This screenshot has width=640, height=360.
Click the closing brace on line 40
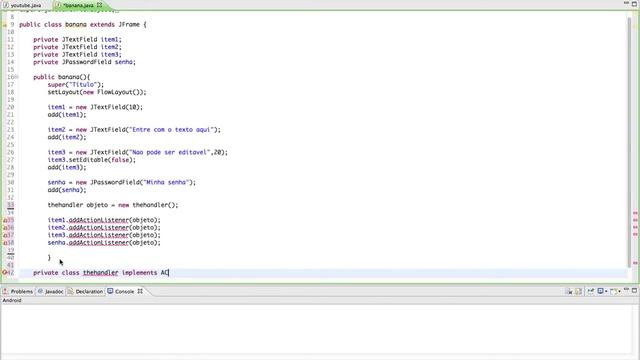pyautogui.click(x=49, y=258)
